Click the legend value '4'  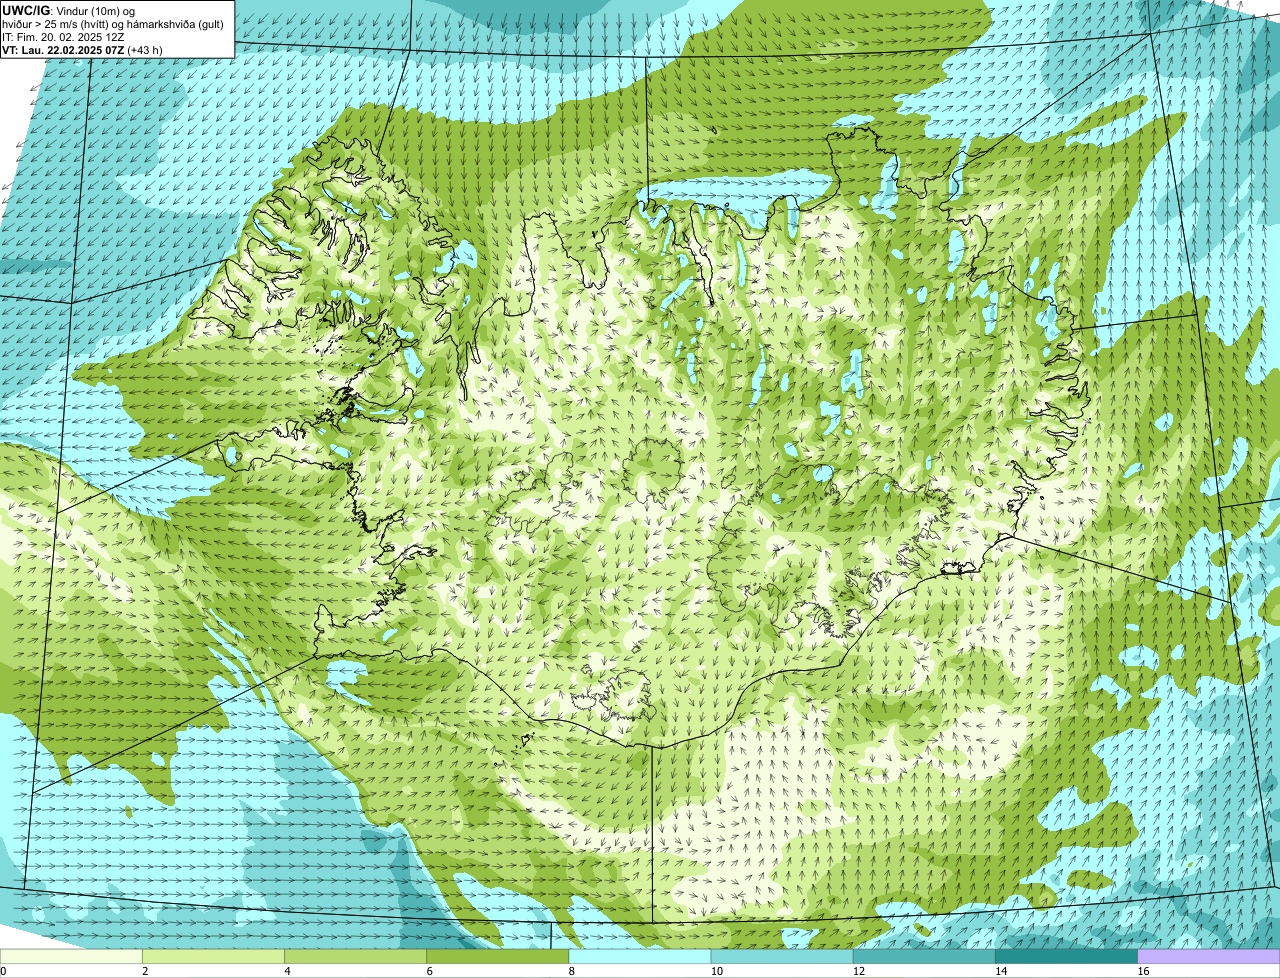(288, 971)
